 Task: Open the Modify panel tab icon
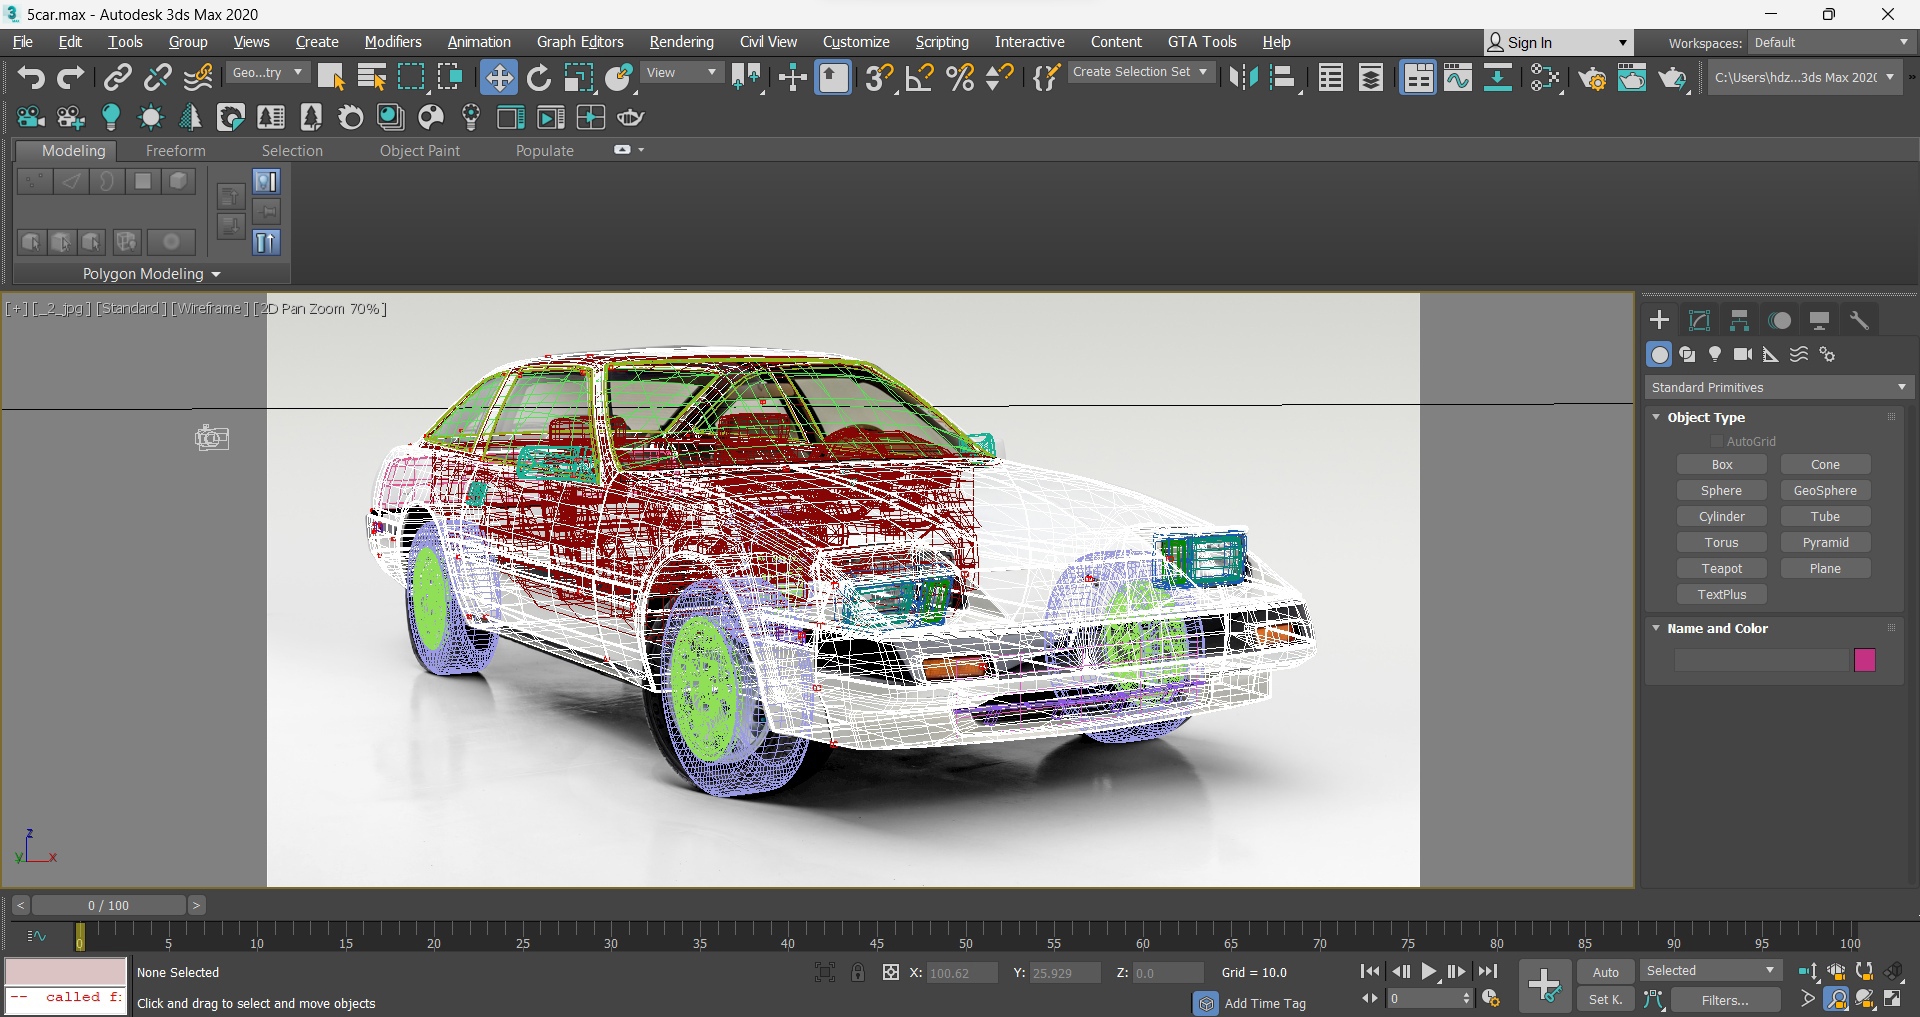(1699, 320)
